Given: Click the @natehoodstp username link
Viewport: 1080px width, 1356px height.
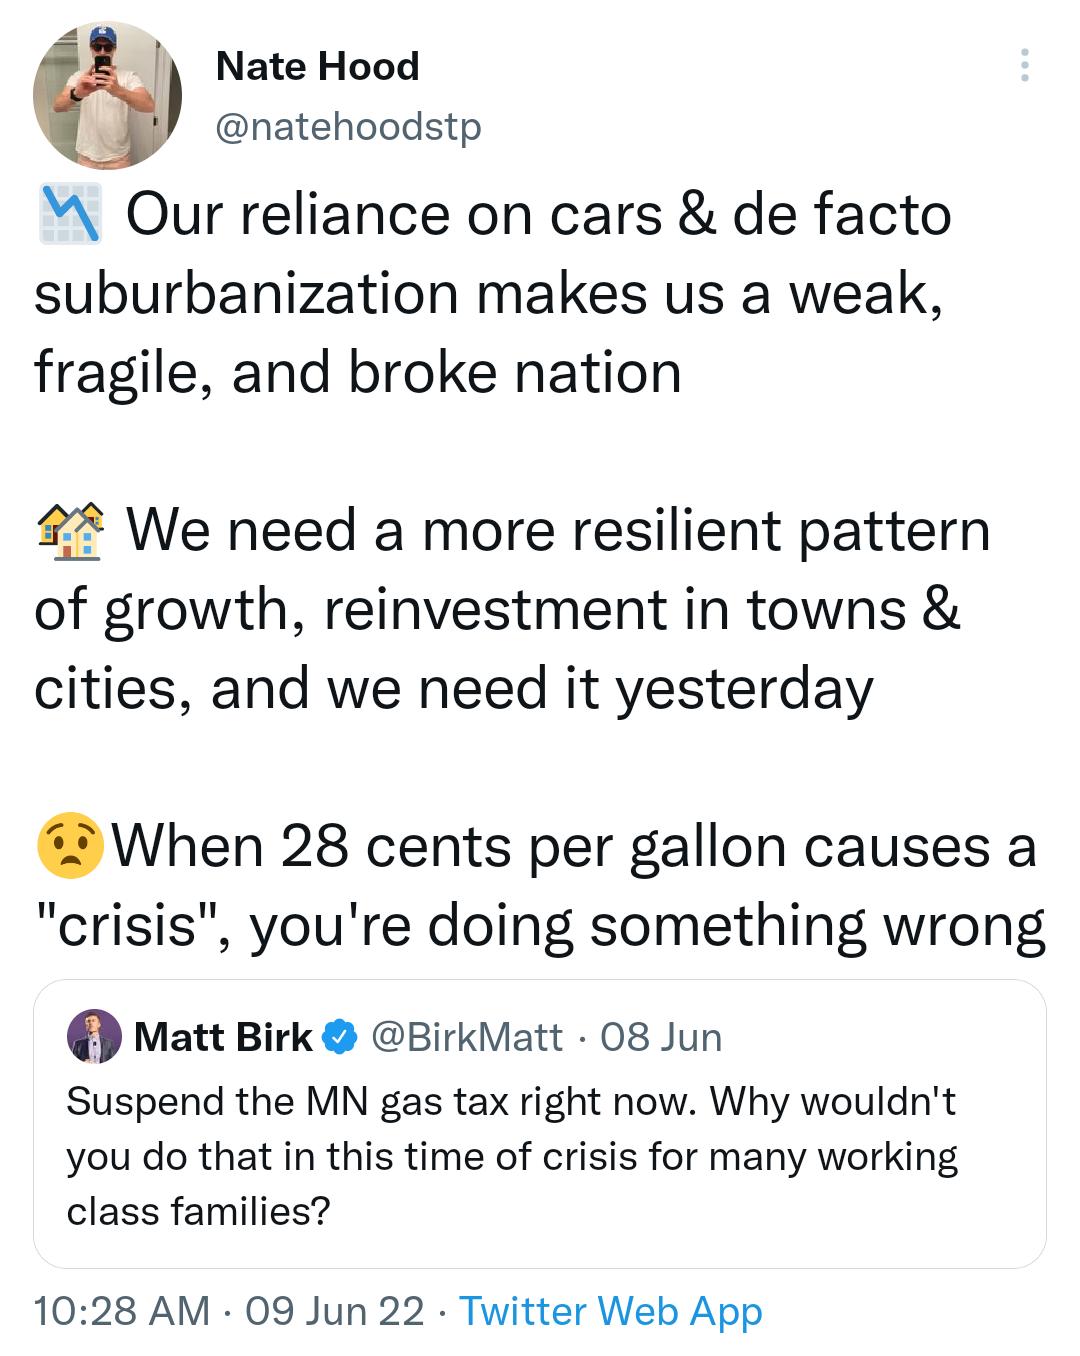Looking at the screenshot, I should (x=347, y=127).
